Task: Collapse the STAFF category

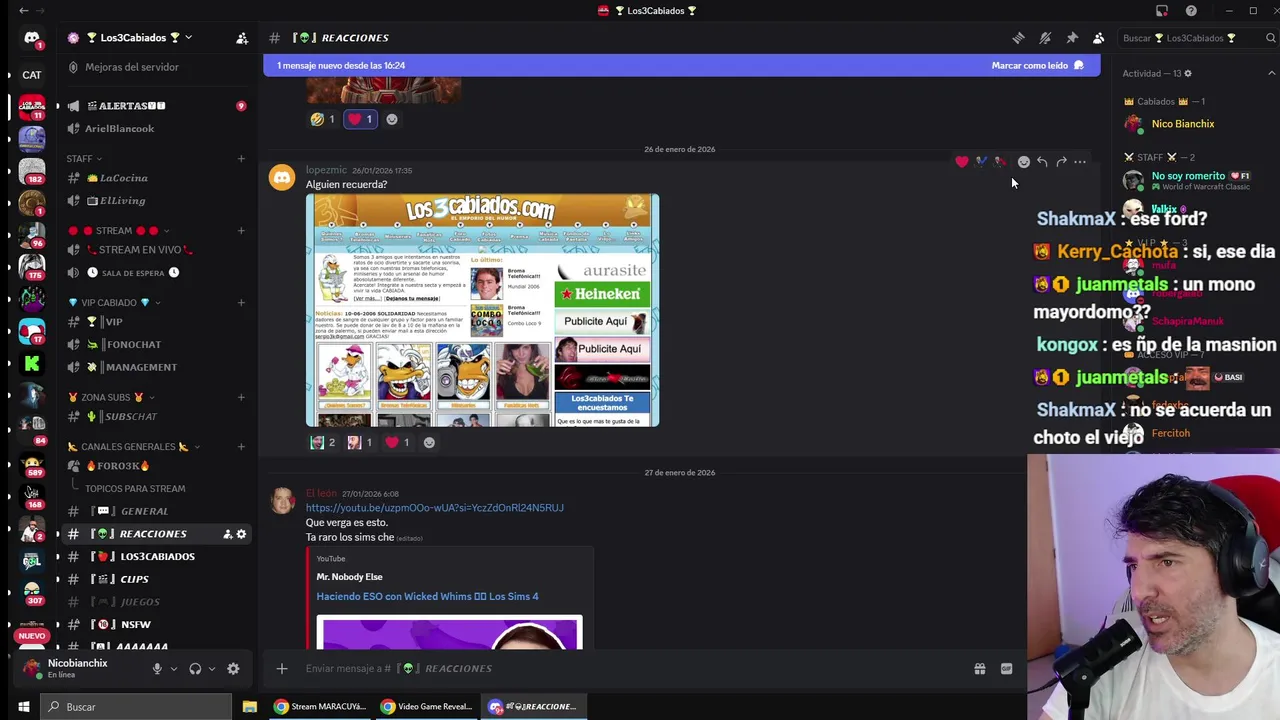Action: point(84,159)
